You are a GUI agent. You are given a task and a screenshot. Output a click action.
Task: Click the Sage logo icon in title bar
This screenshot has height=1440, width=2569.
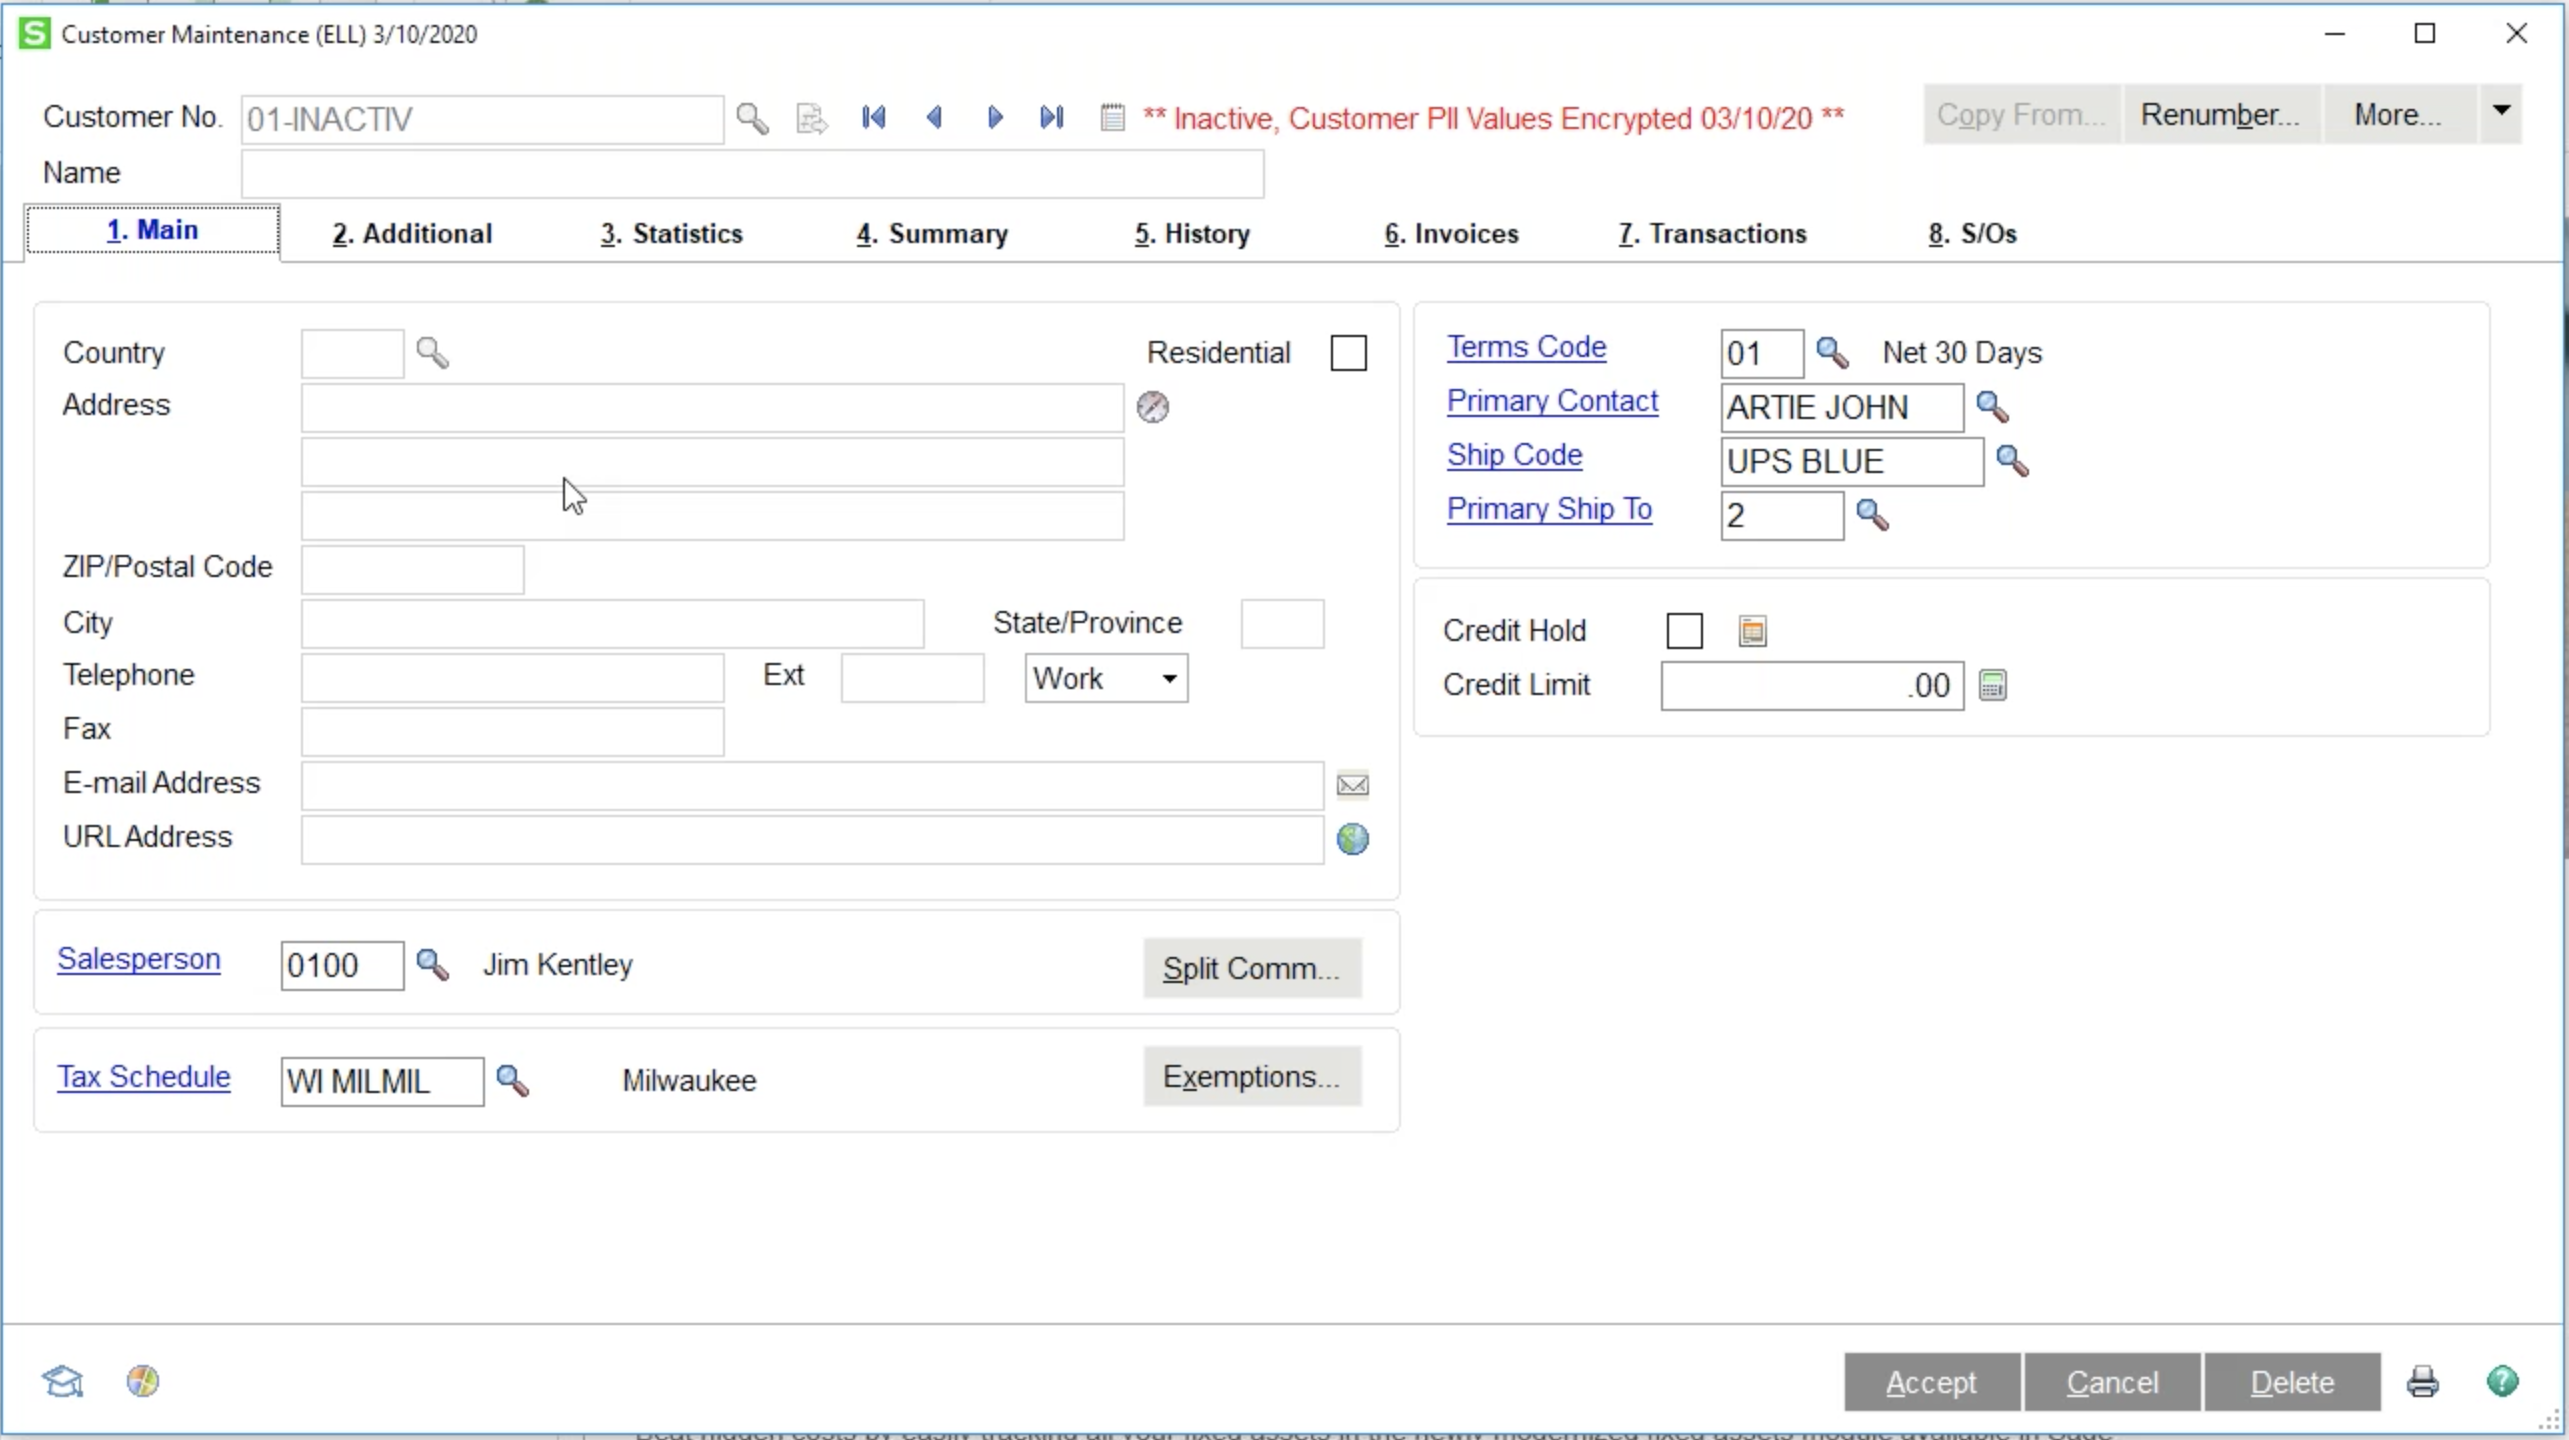tap(34, 34)
